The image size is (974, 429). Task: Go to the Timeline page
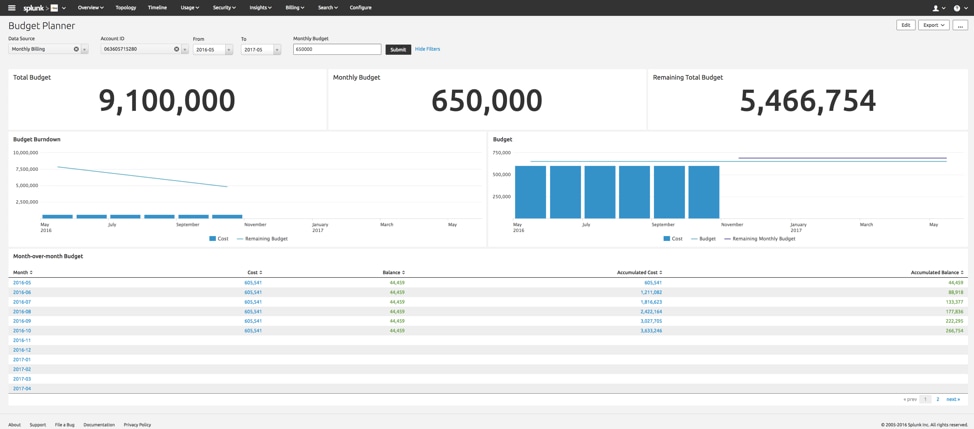click(157, 7)
